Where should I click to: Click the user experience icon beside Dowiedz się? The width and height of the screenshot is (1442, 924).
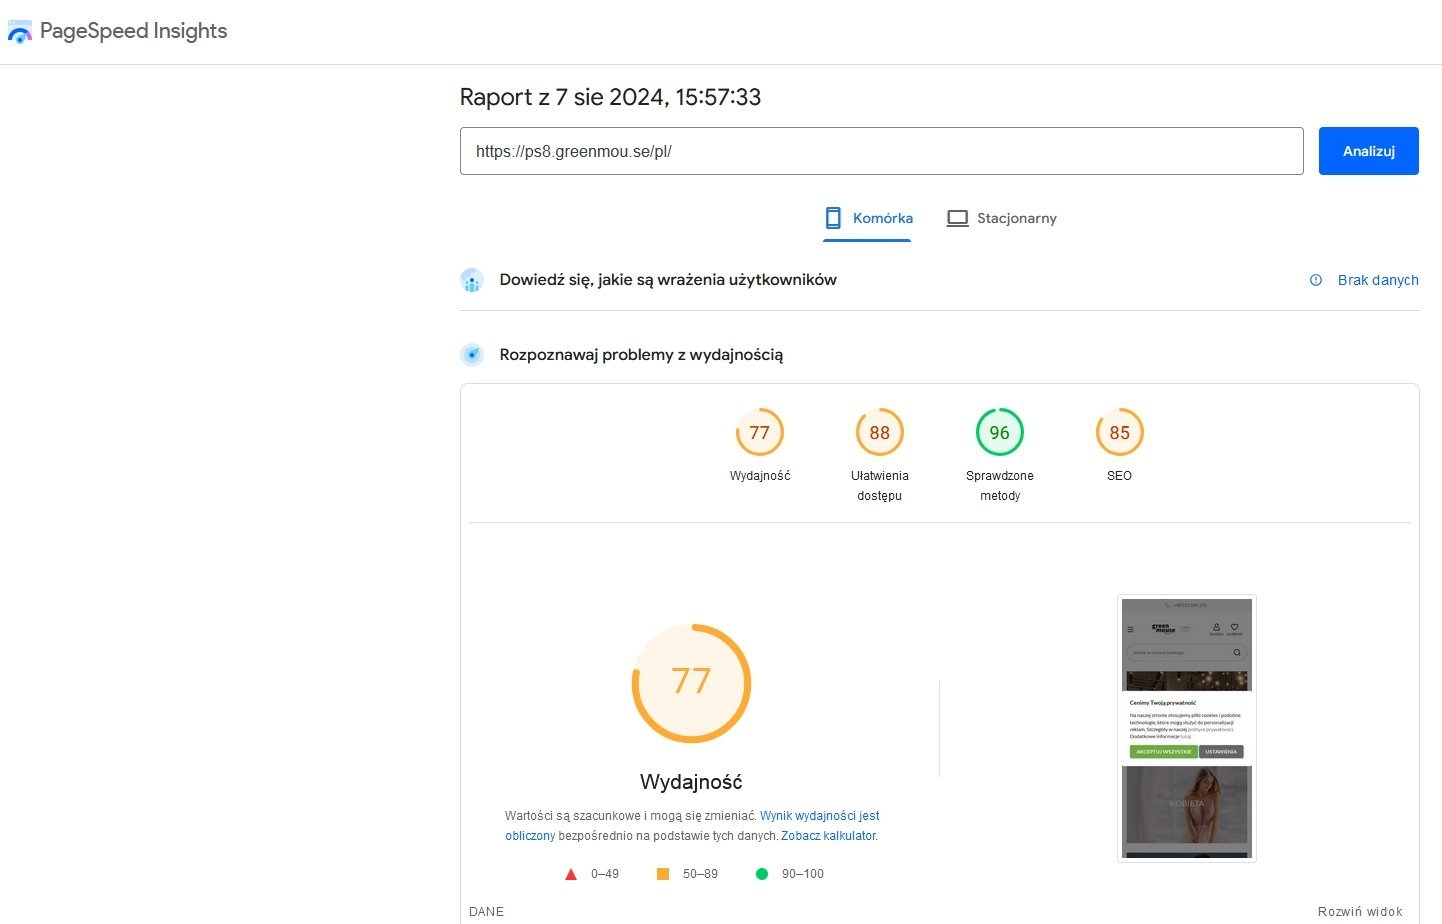tap(472, 280)
